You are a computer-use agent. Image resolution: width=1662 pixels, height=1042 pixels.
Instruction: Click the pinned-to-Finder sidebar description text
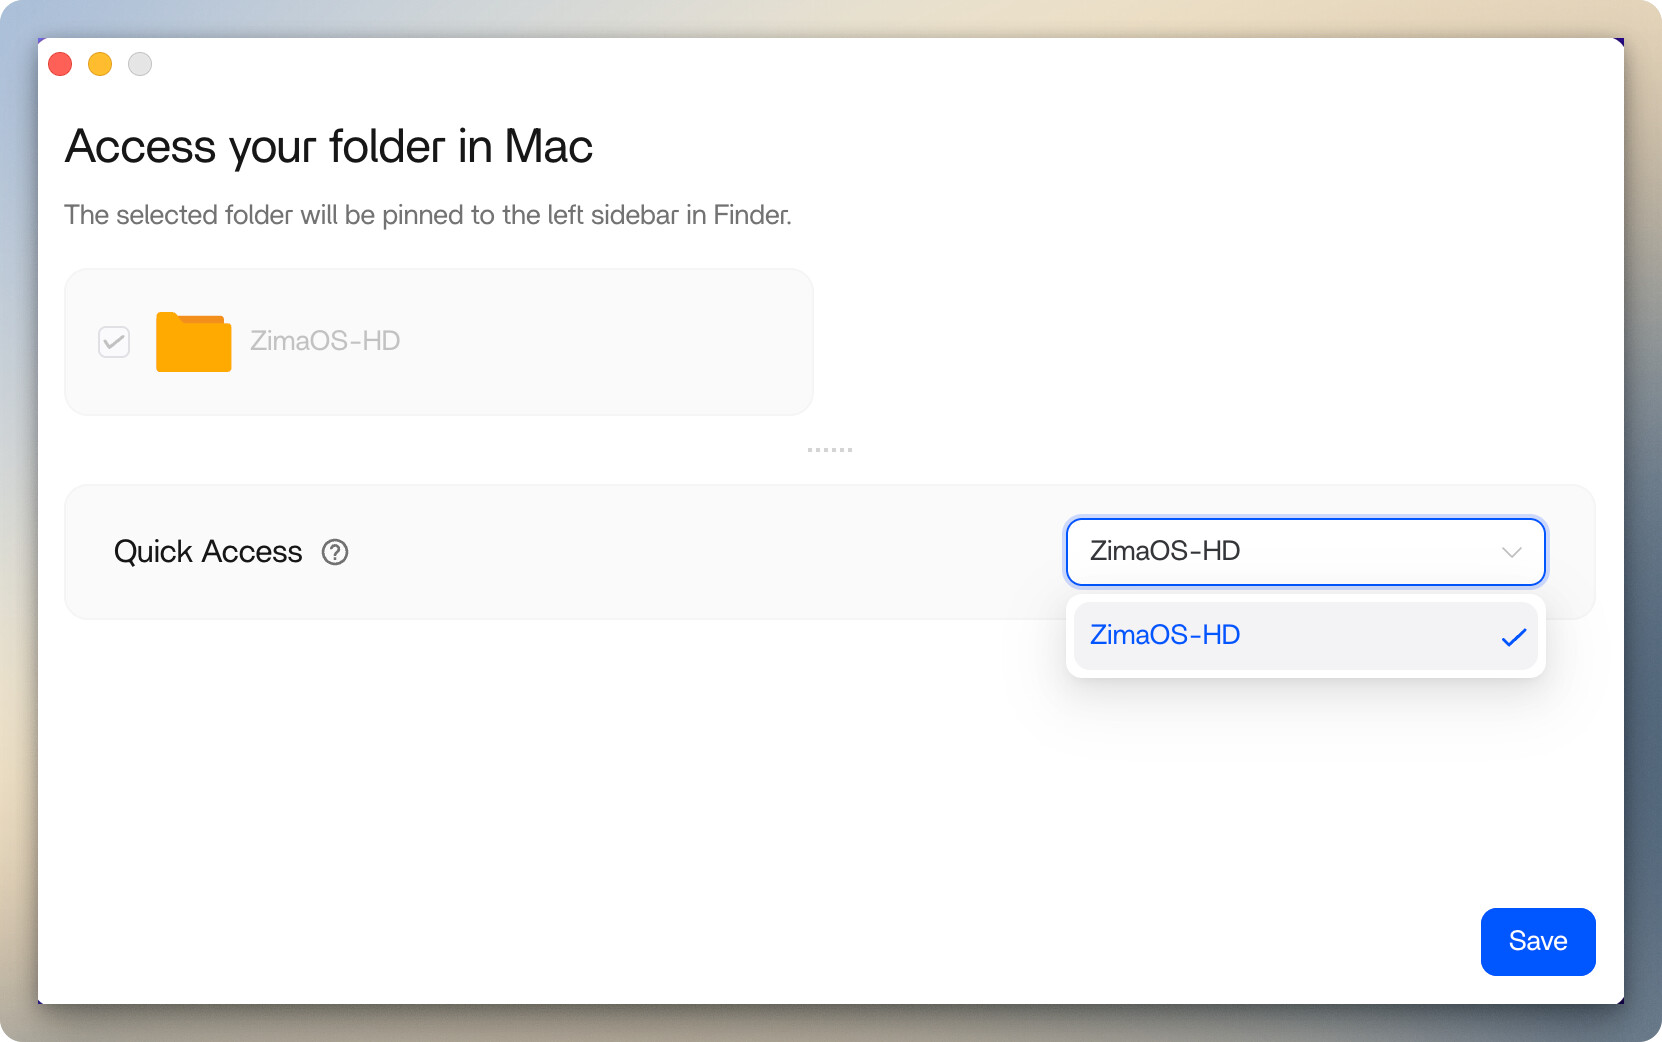tap(428, 215)
